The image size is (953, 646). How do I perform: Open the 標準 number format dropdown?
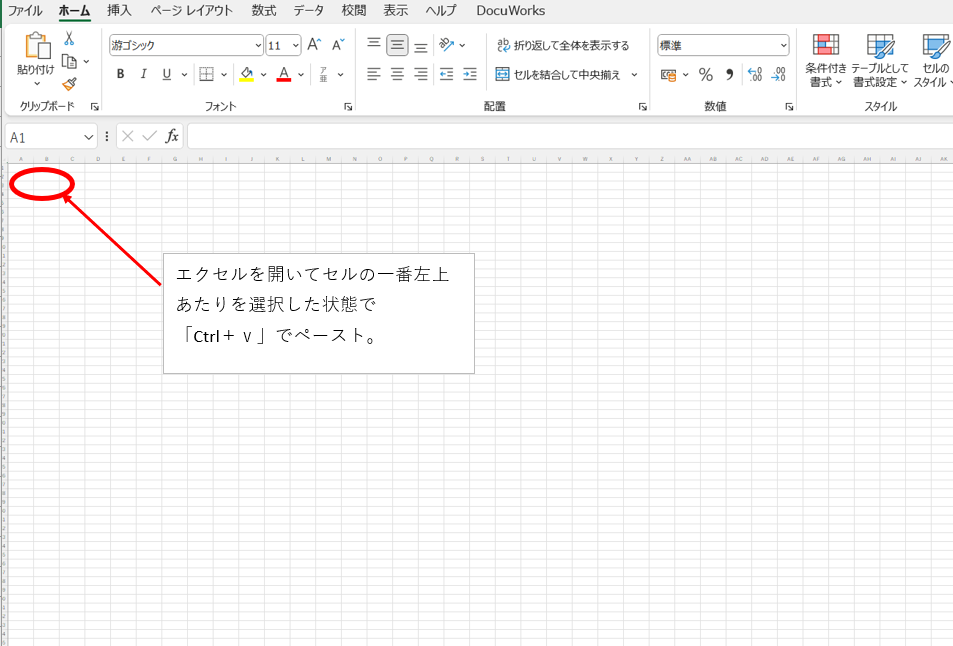(x=783, y=46)
